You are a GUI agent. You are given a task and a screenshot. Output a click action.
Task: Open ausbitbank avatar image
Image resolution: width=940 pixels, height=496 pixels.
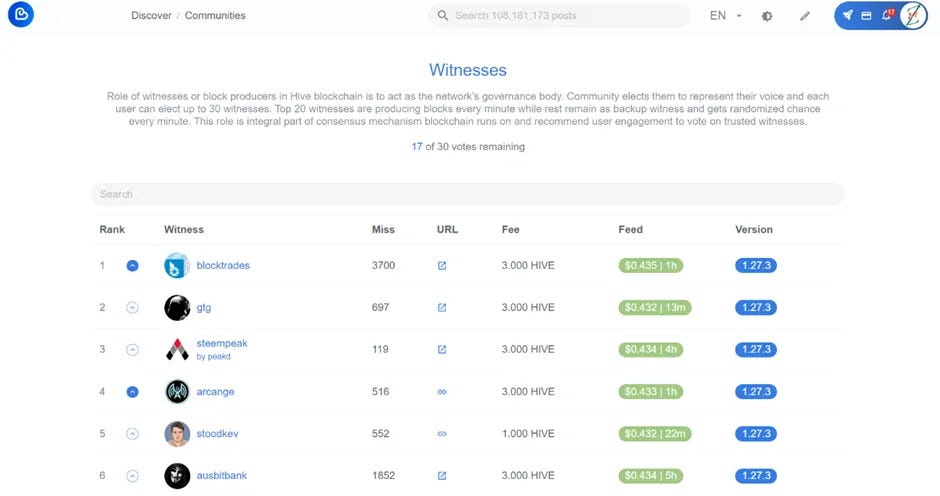click(x=177, y=476)
